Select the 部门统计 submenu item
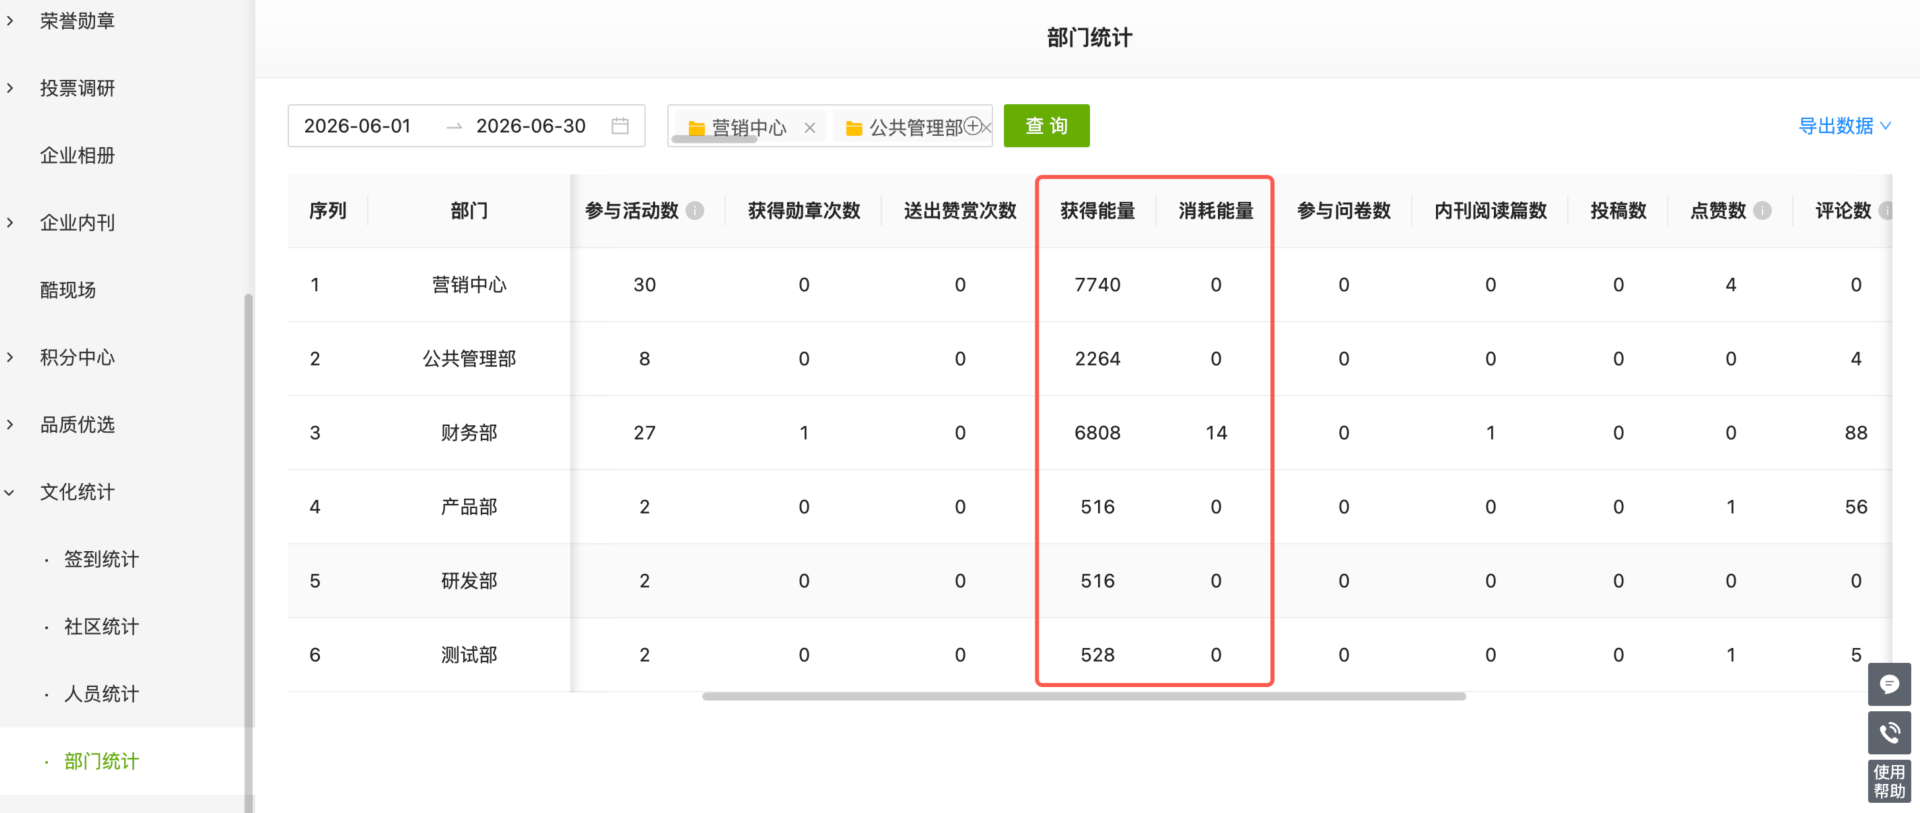The image size is (1920, 813). (101, 761)
